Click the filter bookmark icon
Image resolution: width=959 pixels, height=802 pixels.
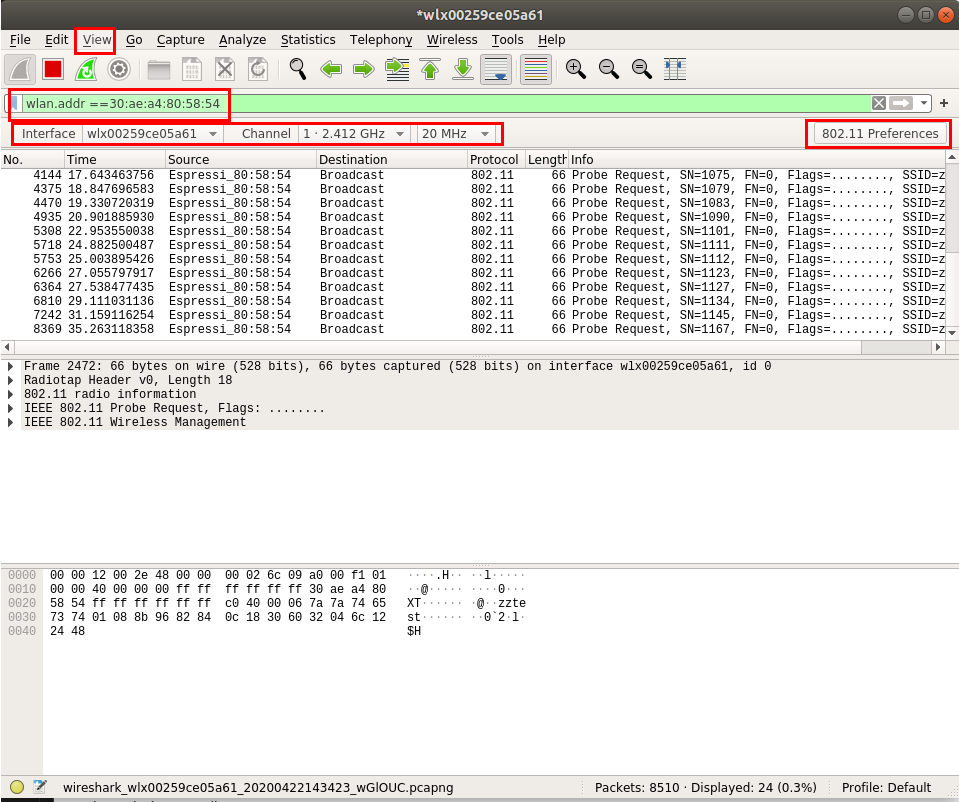14,103
